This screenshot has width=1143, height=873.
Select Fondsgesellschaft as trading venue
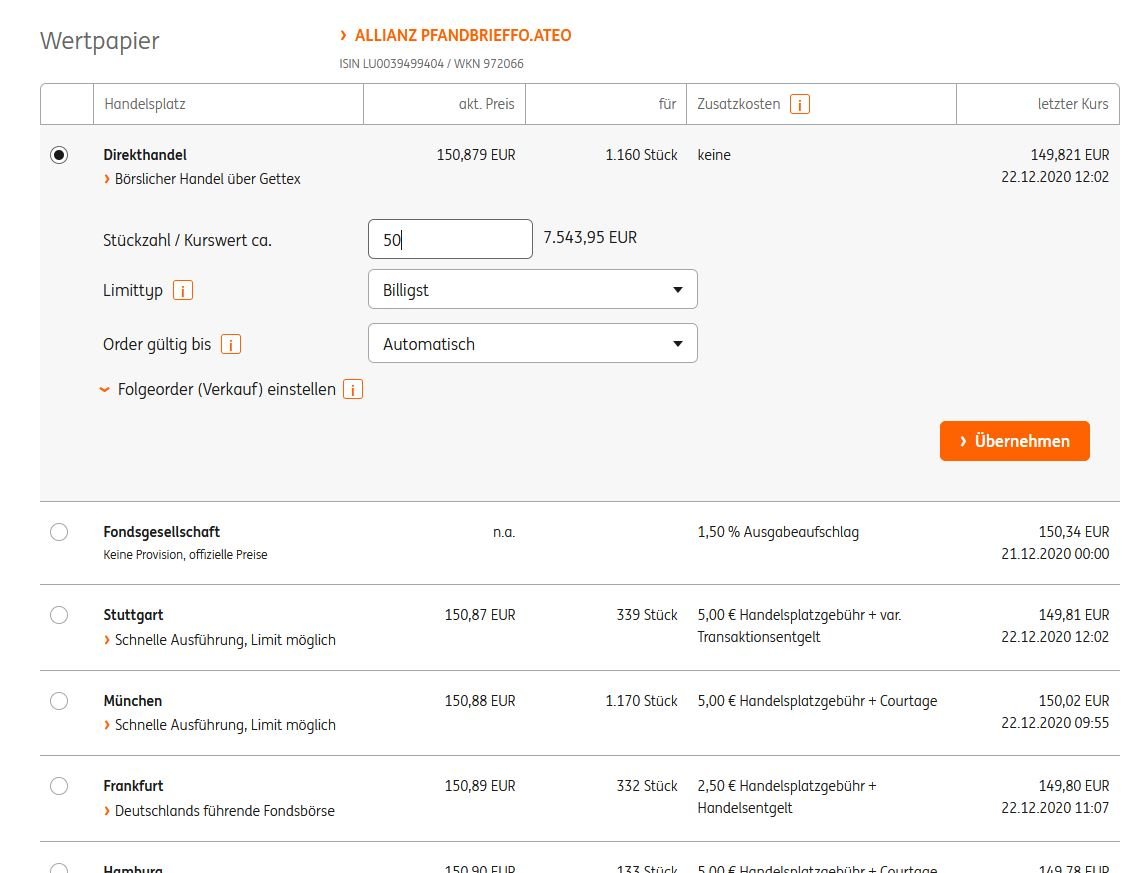click(x=59, y=532)
